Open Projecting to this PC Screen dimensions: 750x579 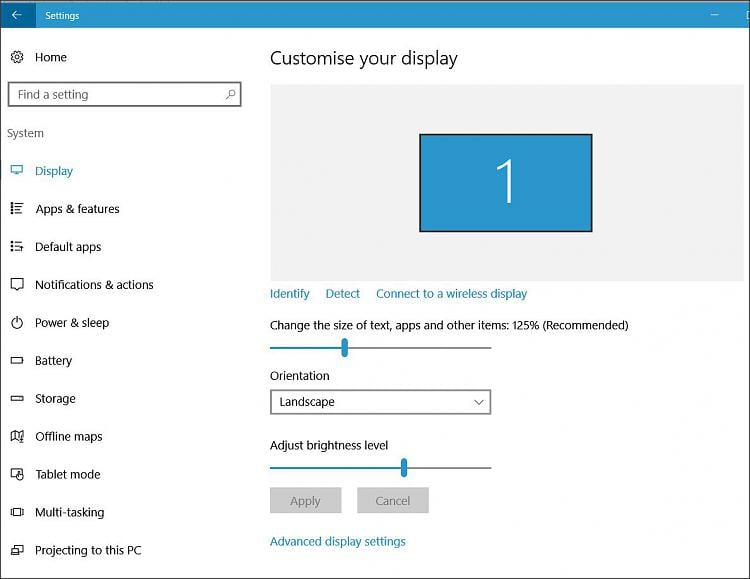[x=88, y=550]
